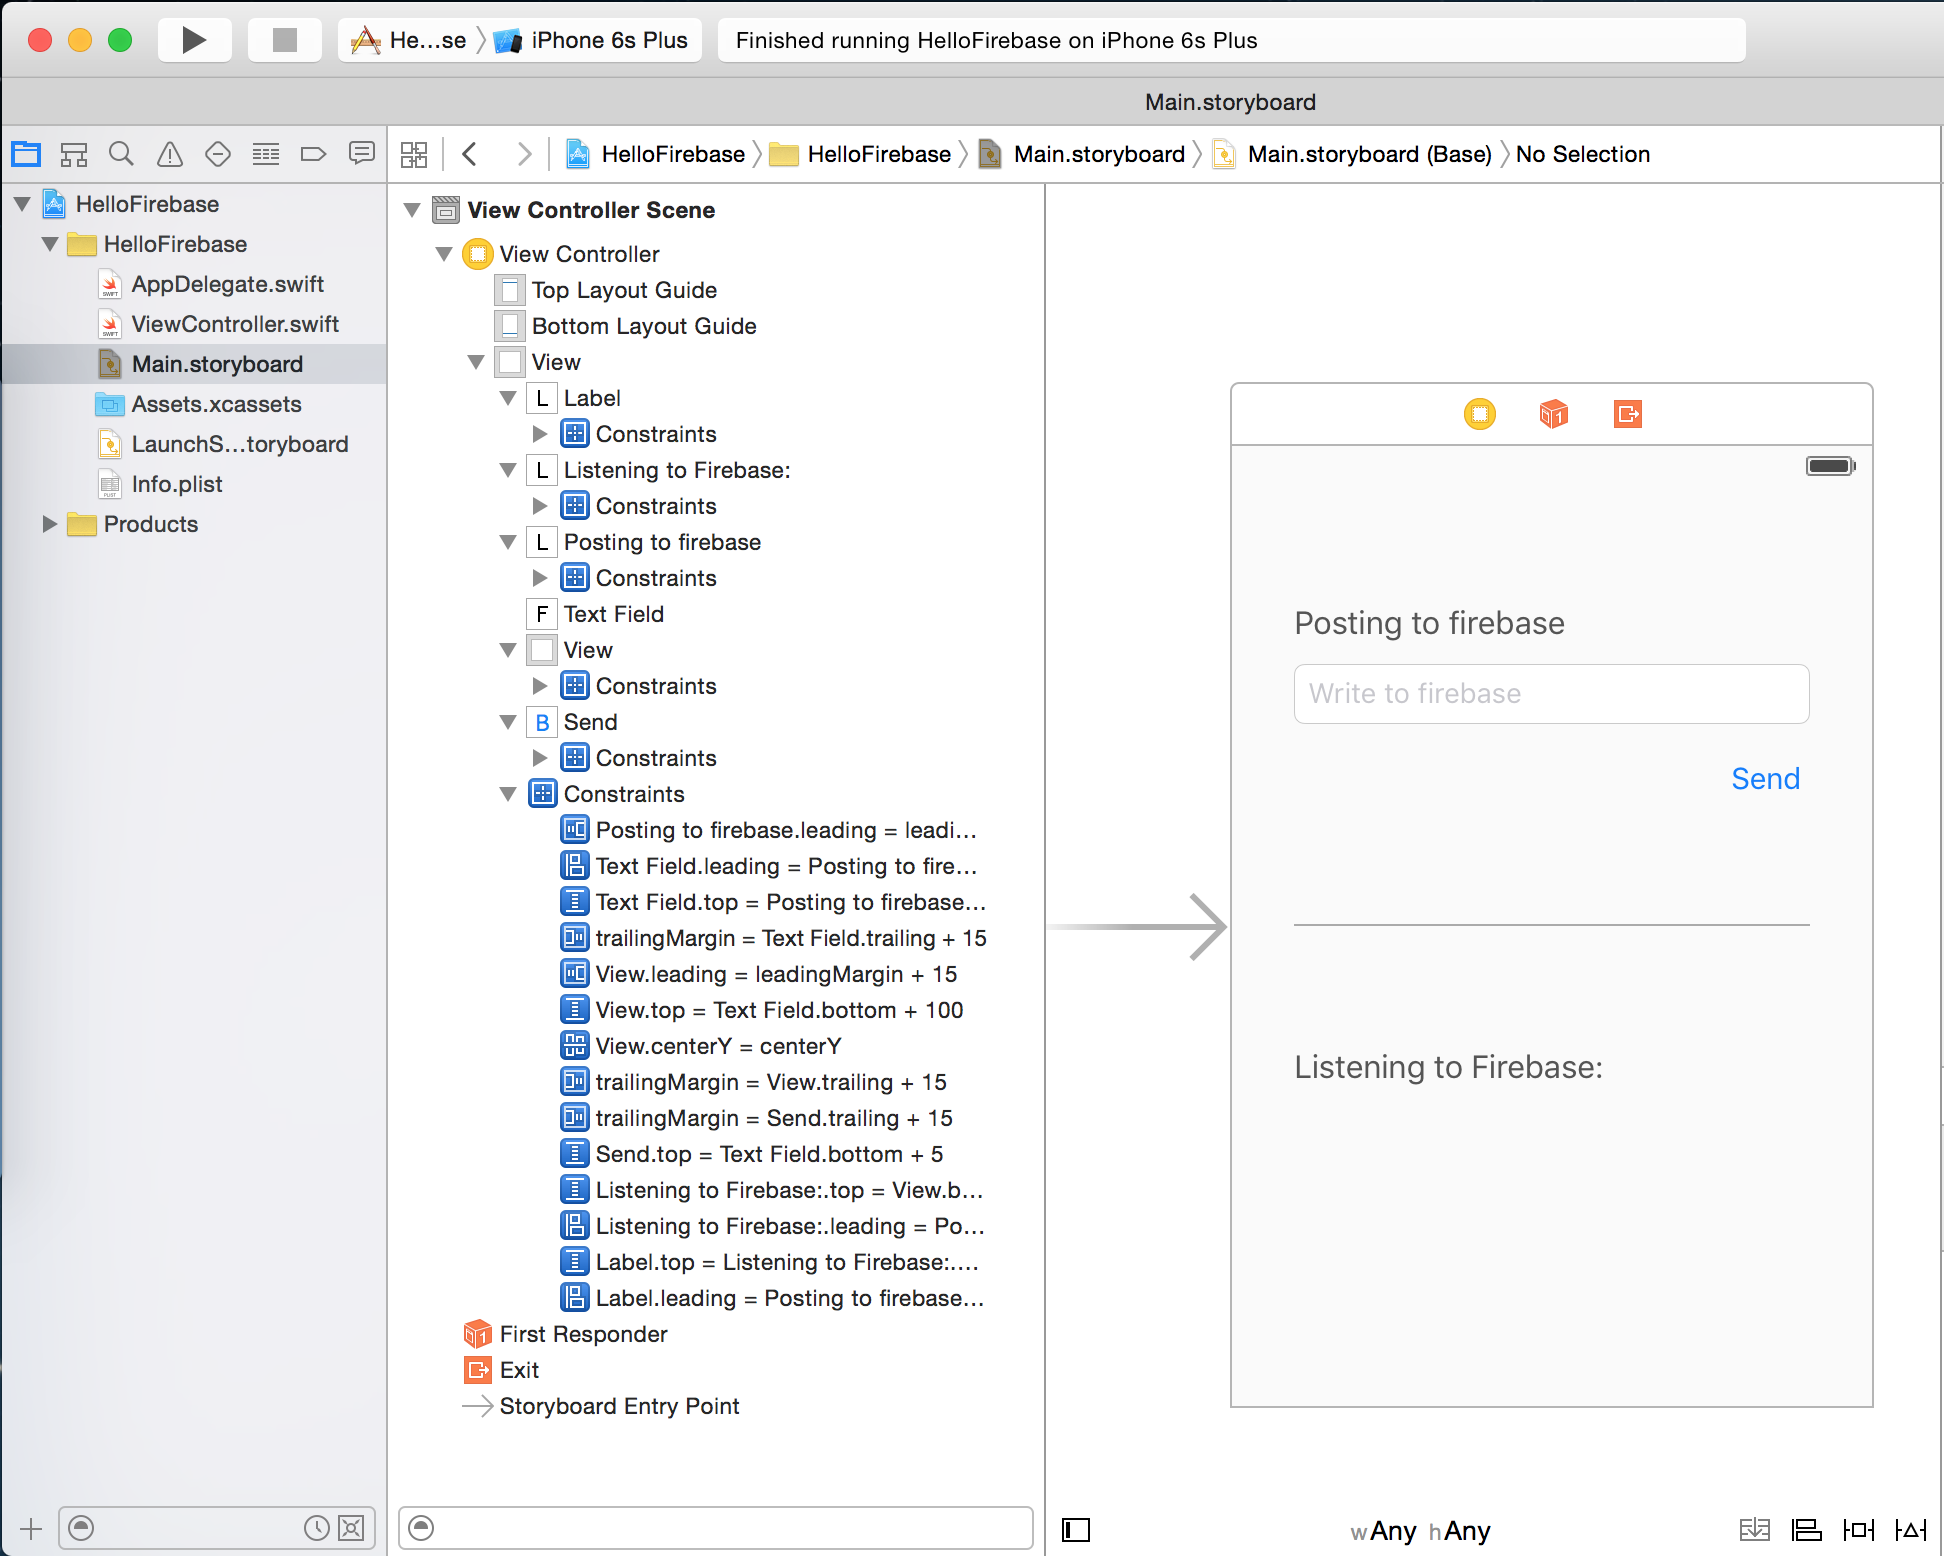Expand Constraints under Listening to Firebase
This screenshot has width=1944, height=1556.
tap(540, 506)
